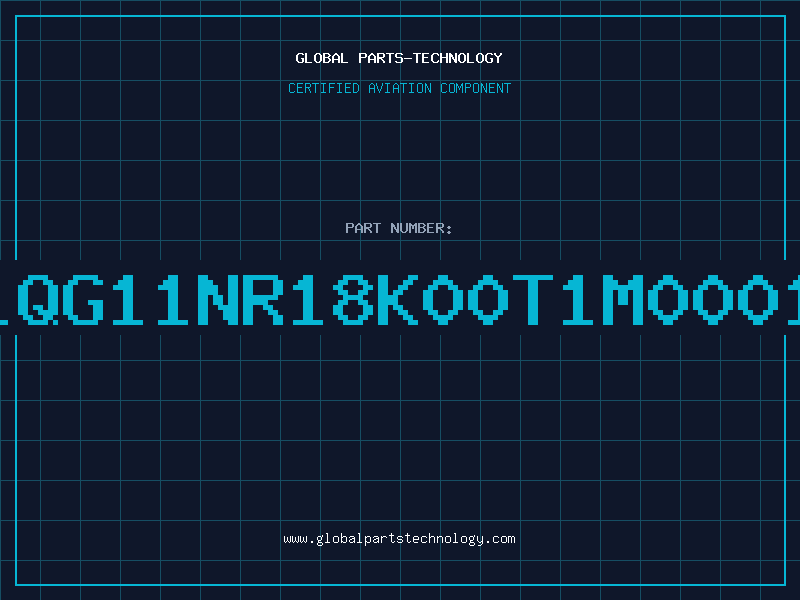Click the word COMPONENT in the subtitle
Viewport: 800px width, 600px height.
[476, 88]
